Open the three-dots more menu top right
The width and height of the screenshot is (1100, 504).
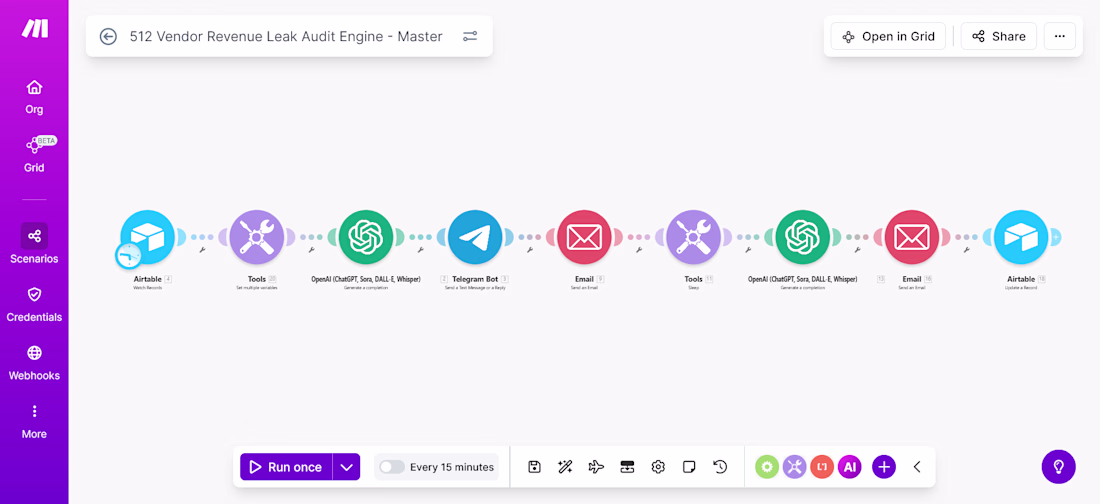1059,37
